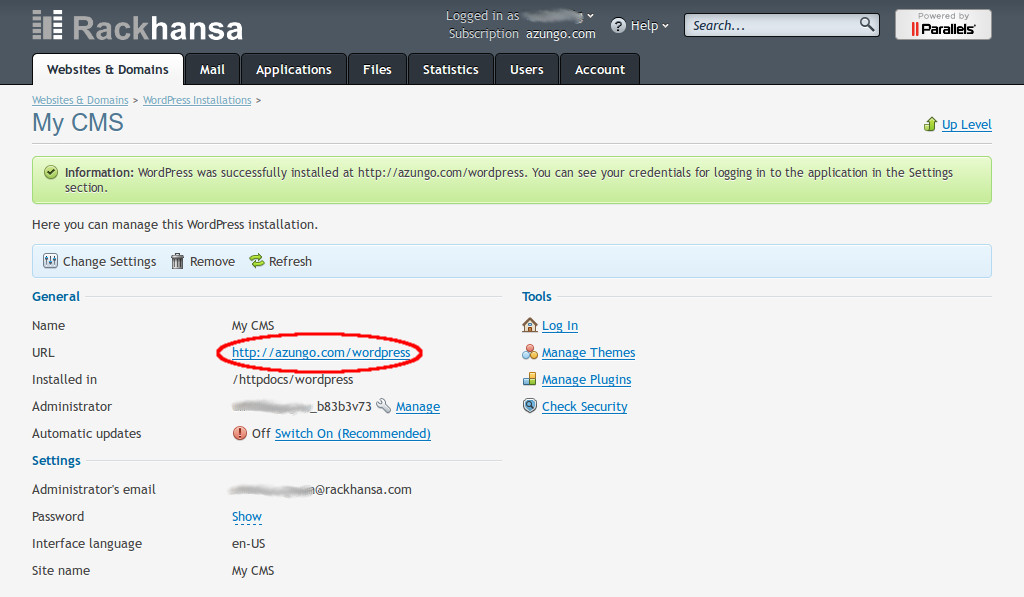The width and height of the screenshot is (1024, 597).
Task: Select the Files tab
Action: (x=377, y=69)
